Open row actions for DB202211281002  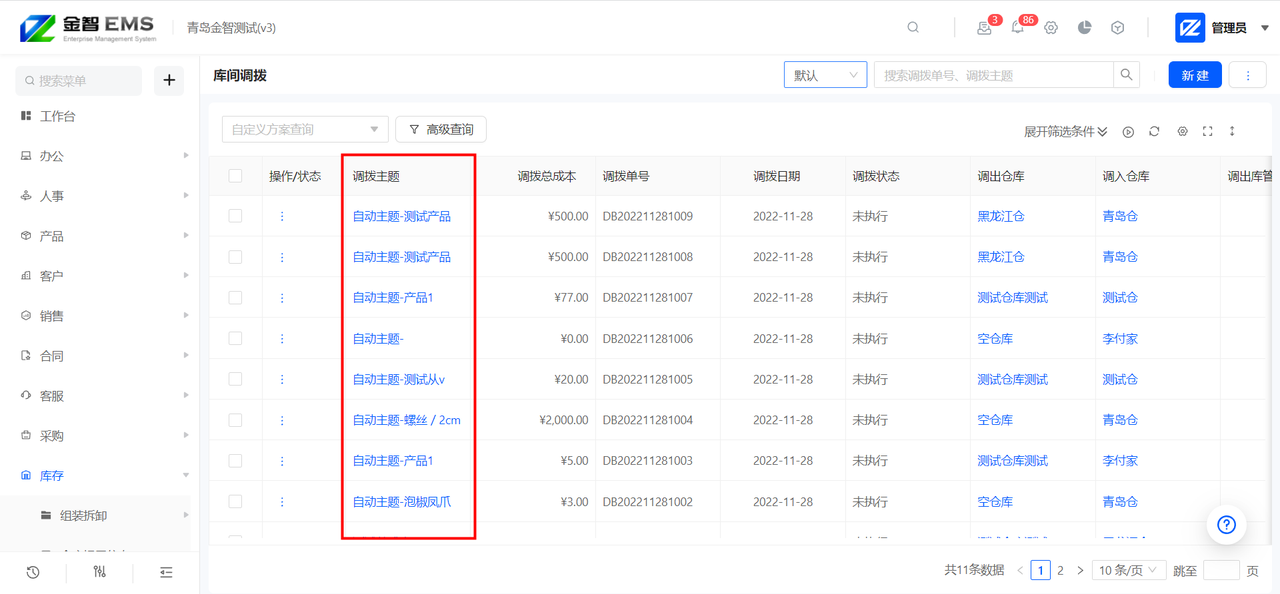pyautogui.click(x=282, y=502)
